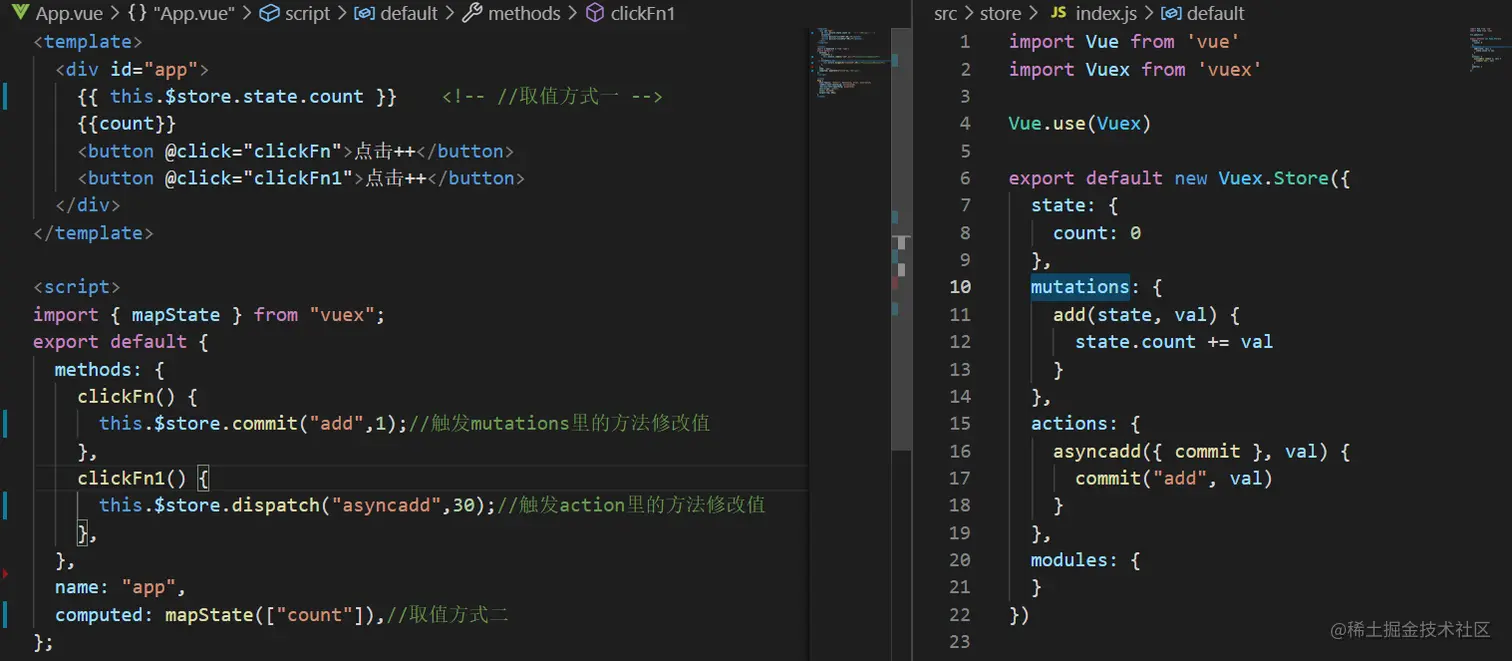
Task: Click line number 10 in index.js
Action: tap(959, 286)
